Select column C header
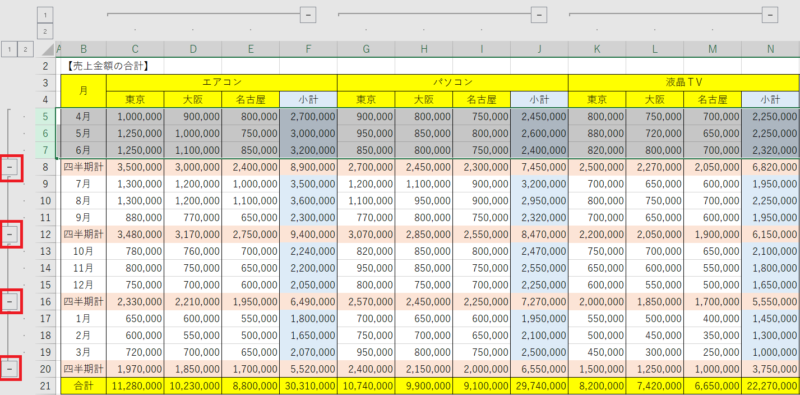 click(135, 49)
